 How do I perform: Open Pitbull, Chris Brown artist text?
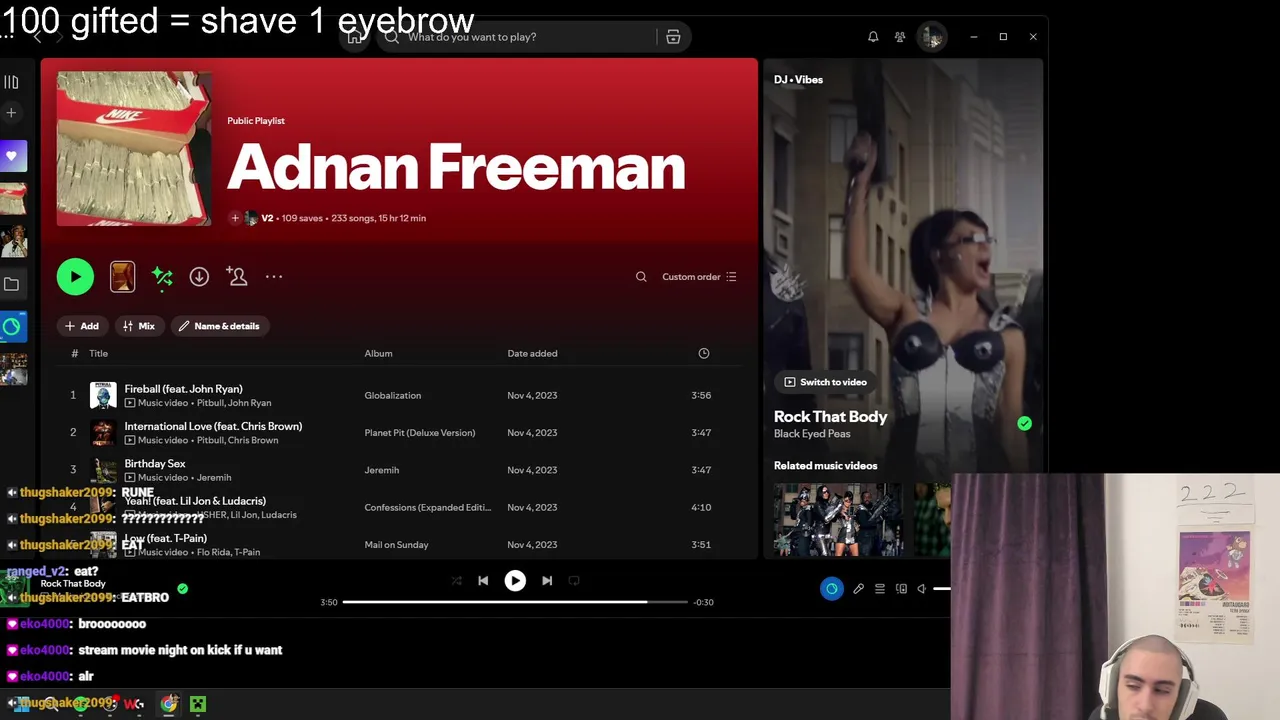(237, 440)
